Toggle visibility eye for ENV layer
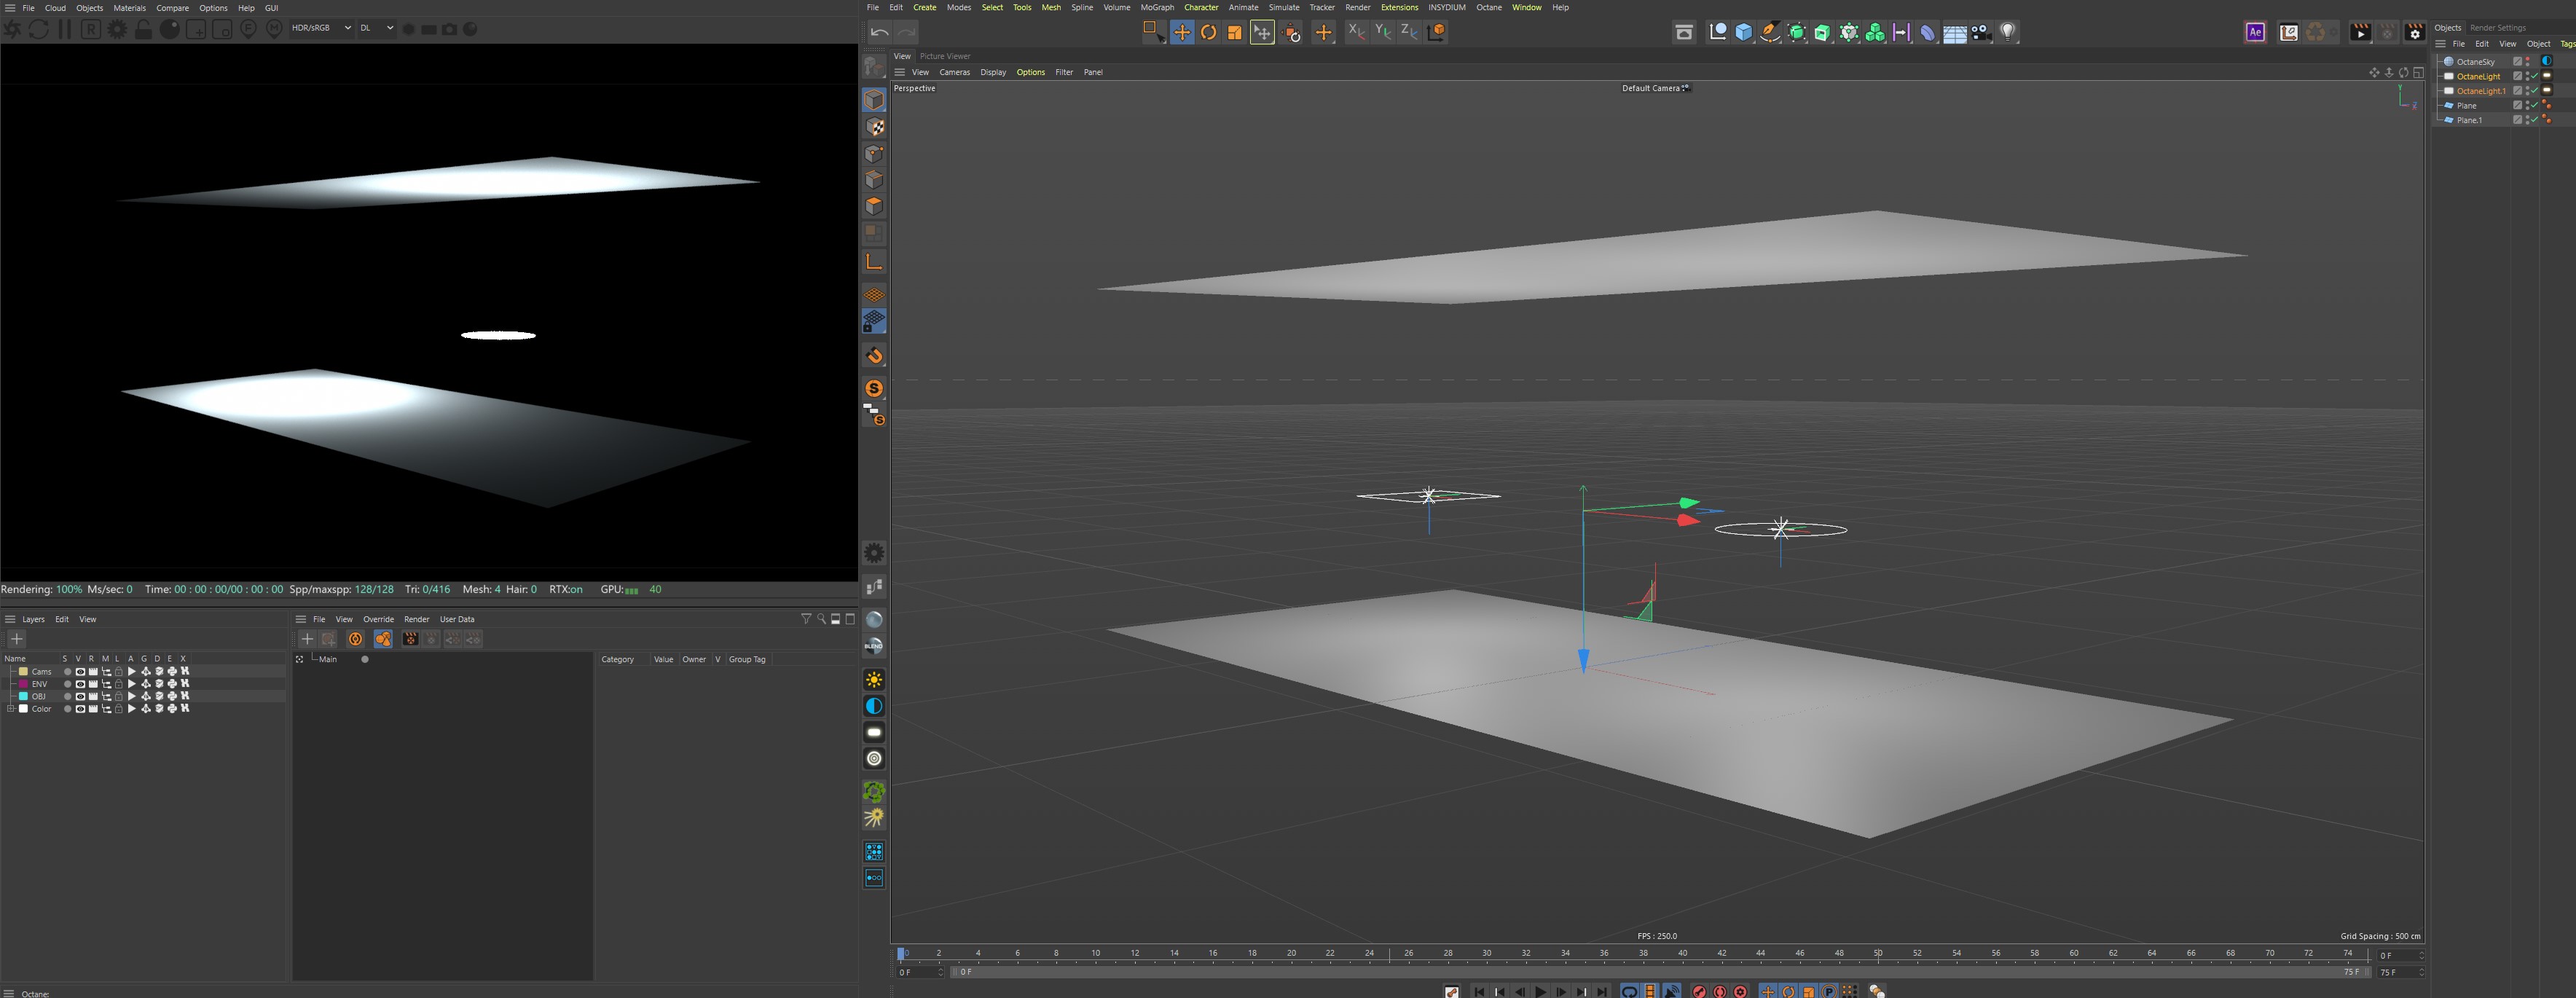Image resolution: width=2576 pixels, height=998 pixels. [x=80, y=684]
